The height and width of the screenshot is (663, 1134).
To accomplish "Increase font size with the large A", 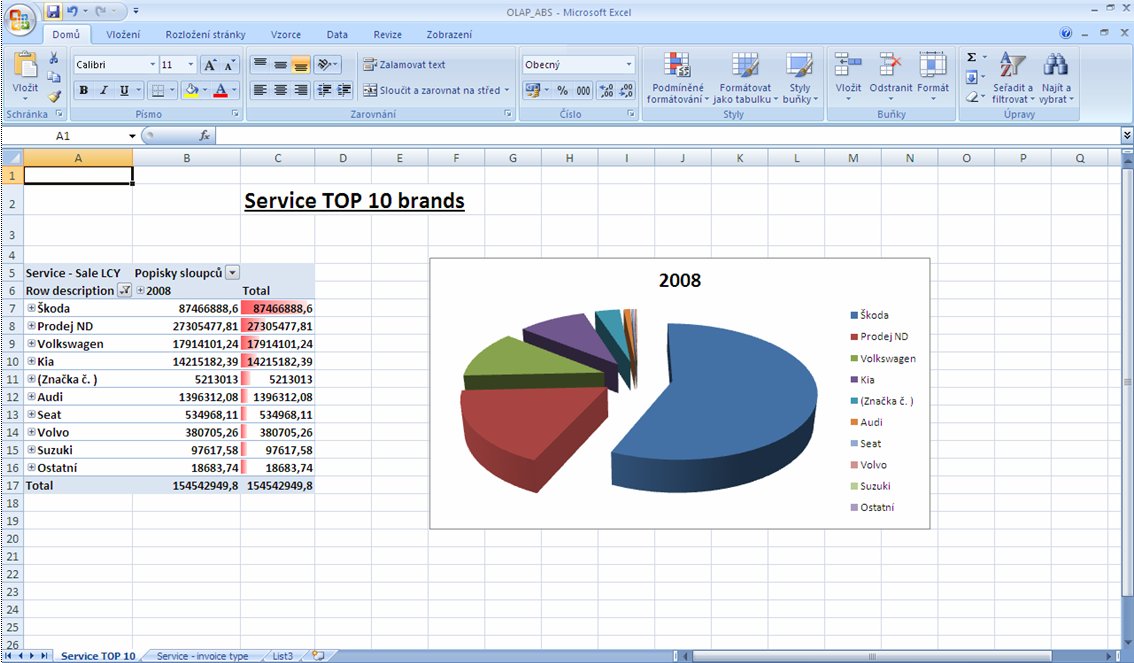I will 210,65.
